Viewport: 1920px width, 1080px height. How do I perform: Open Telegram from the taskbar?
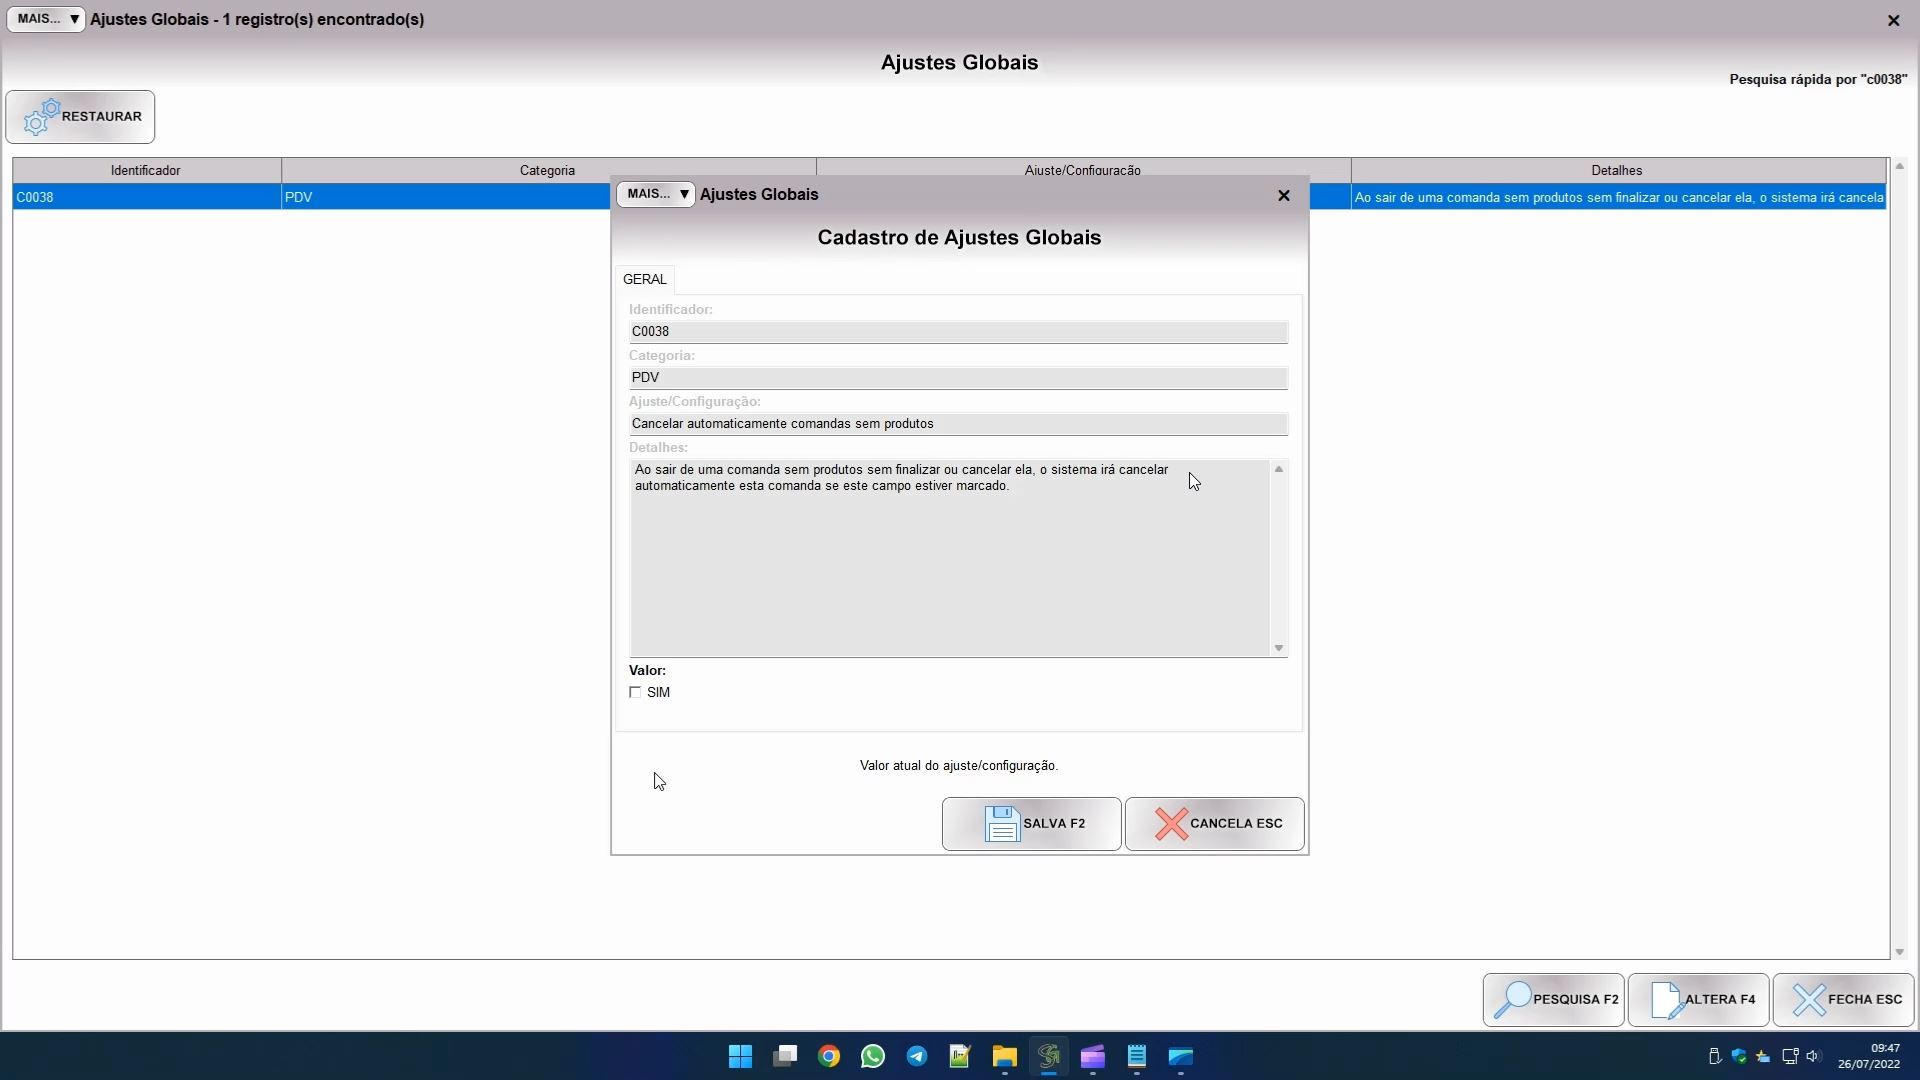point(916,1057)
